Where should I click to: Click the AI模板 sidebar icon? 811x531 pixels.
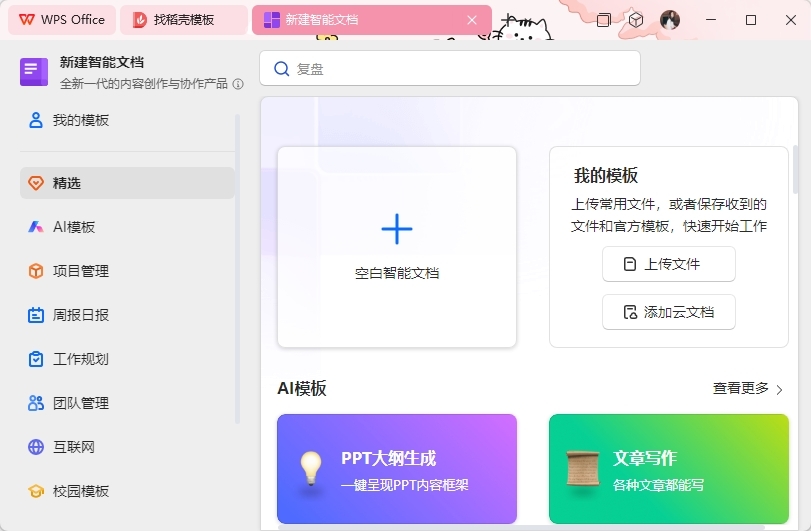click(36, 227)
